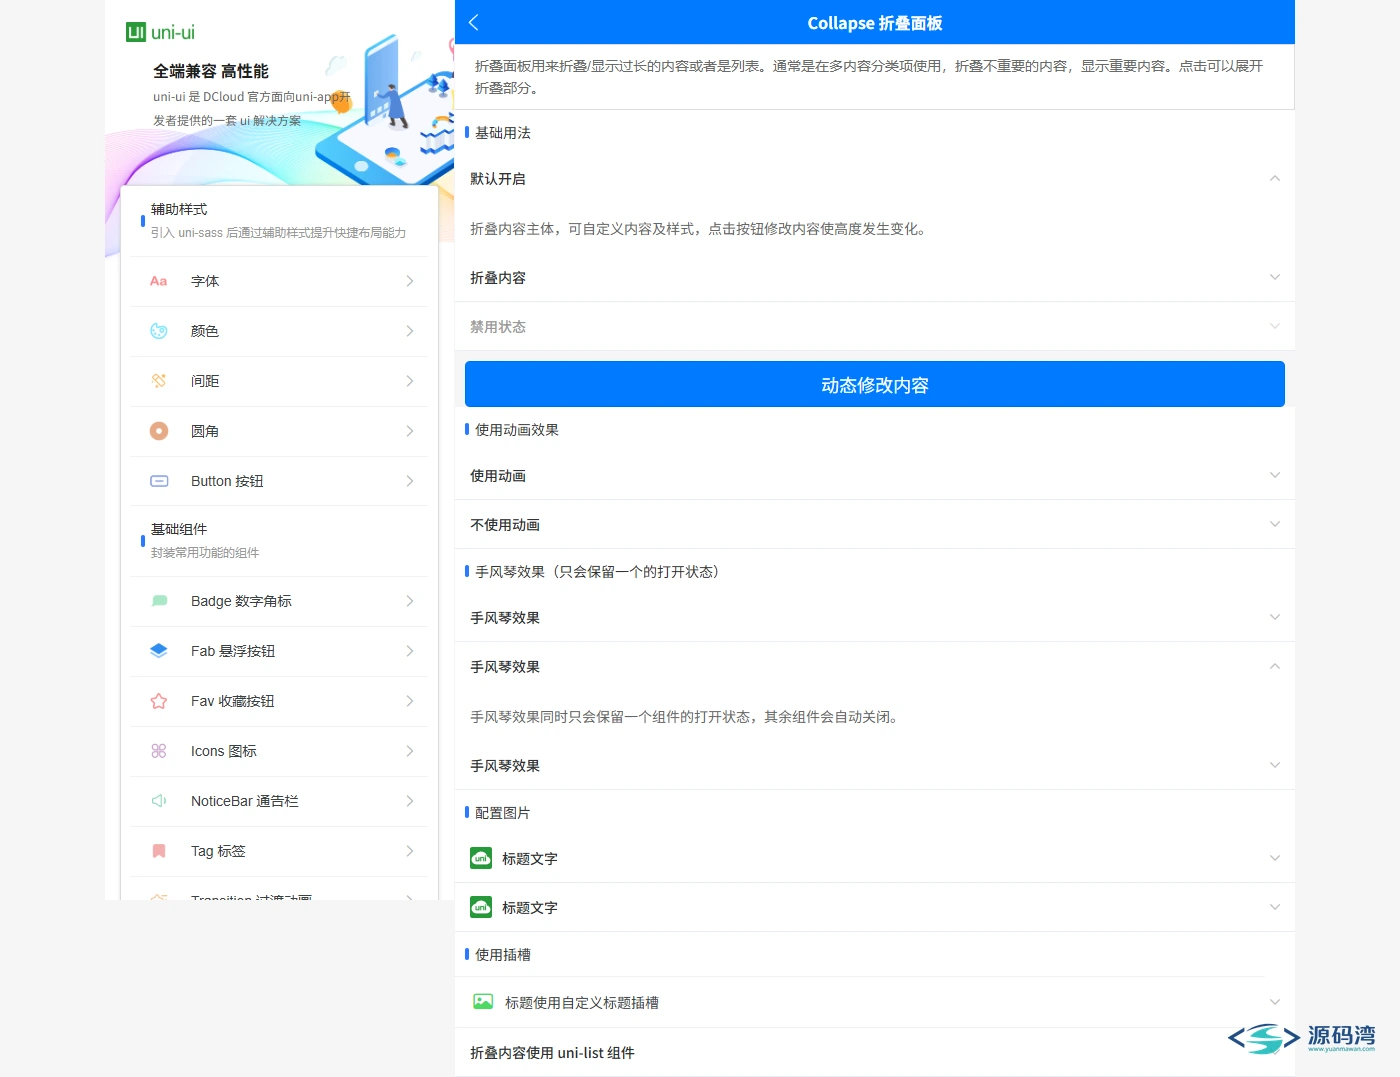Click the arrow on the Icons 图标 row

pyautogui.click(x=410, y=751)
